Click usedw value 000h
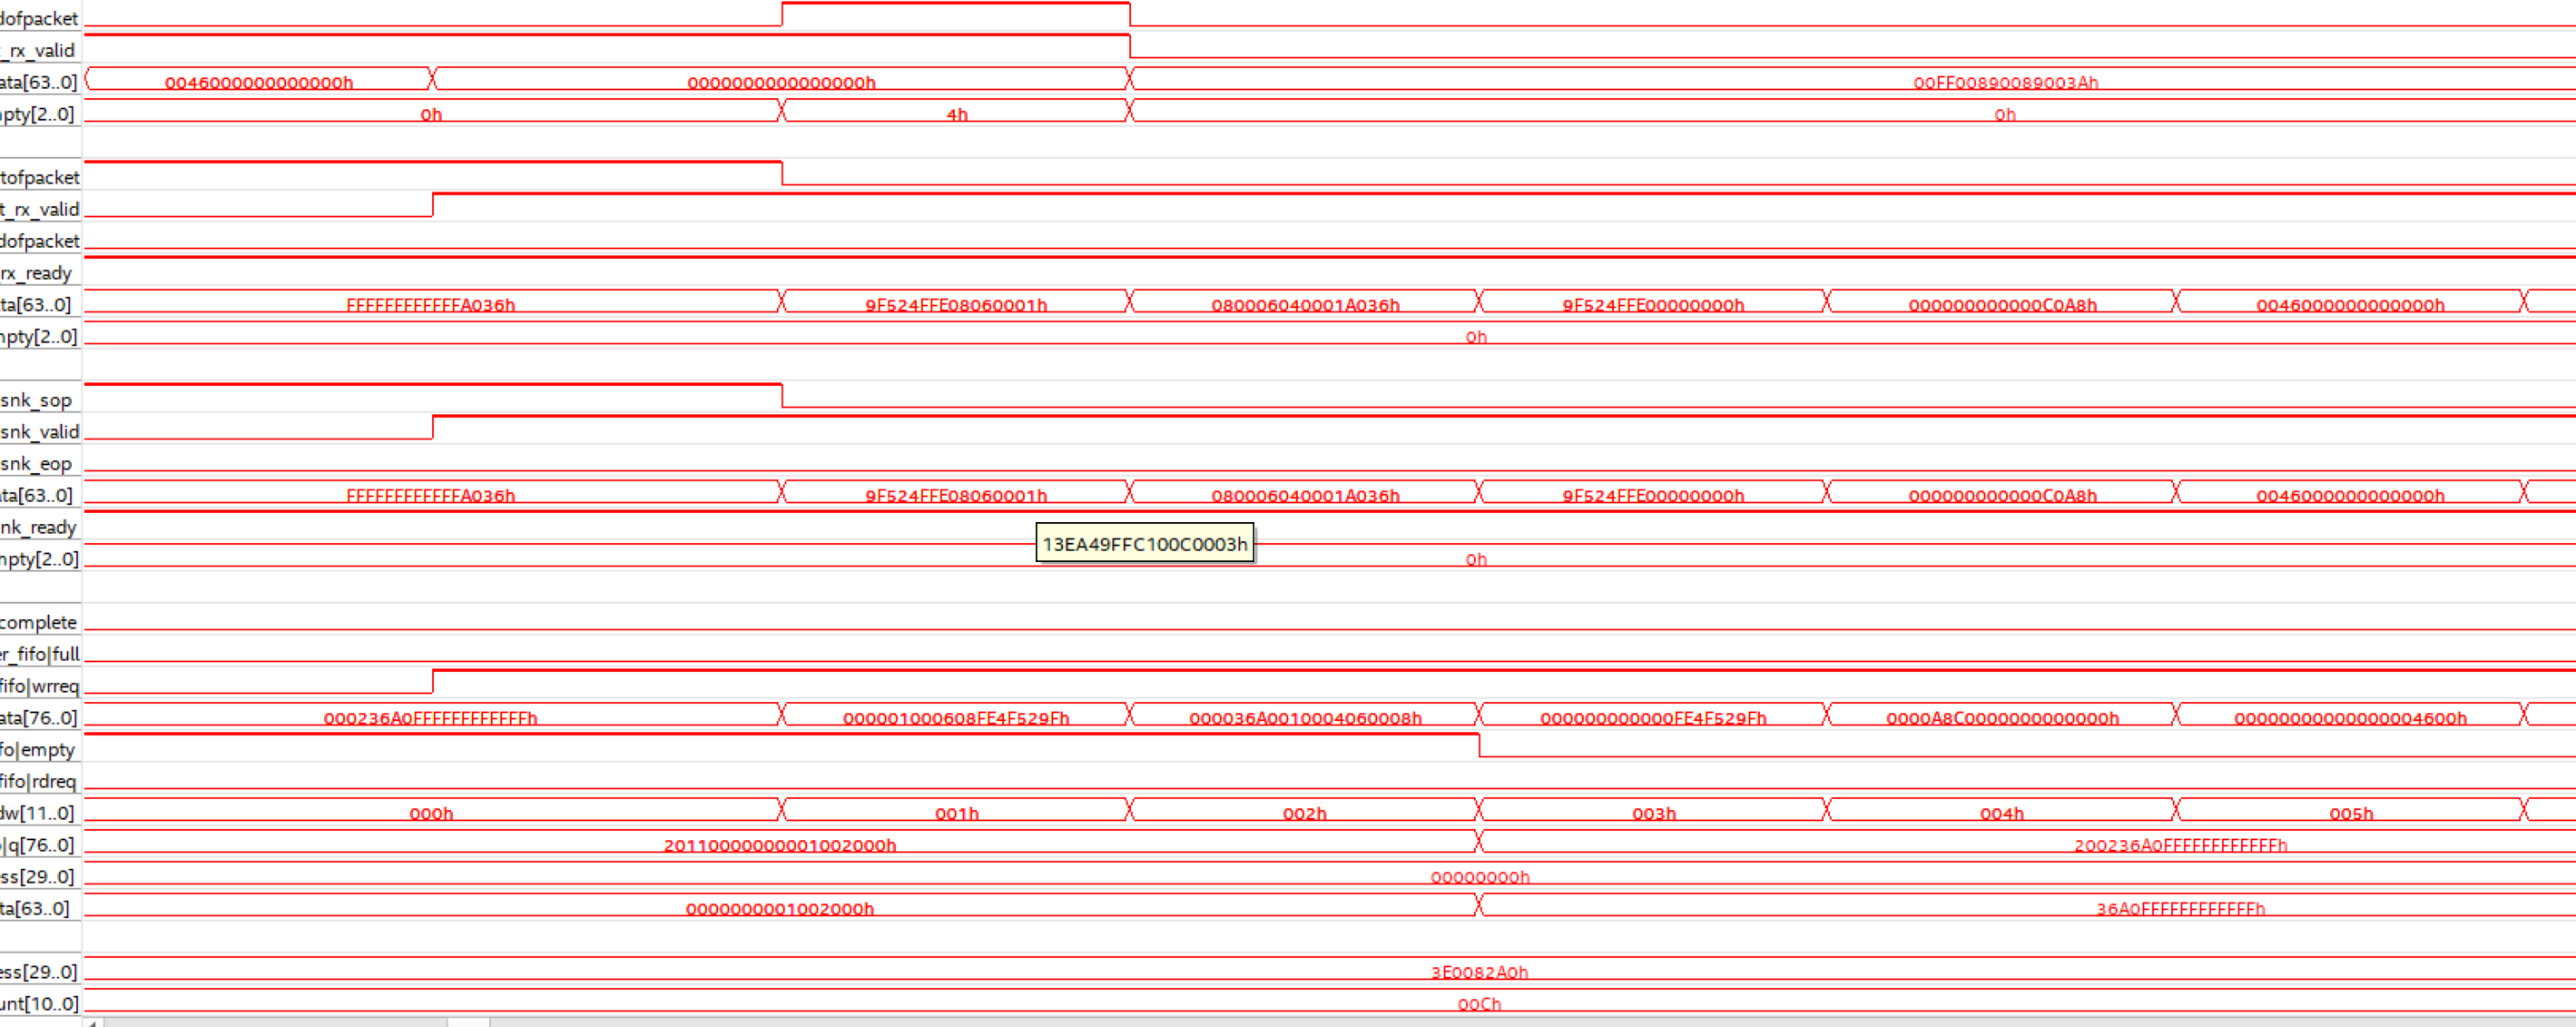This screenshot has width=2576, height=1027. 431,814
